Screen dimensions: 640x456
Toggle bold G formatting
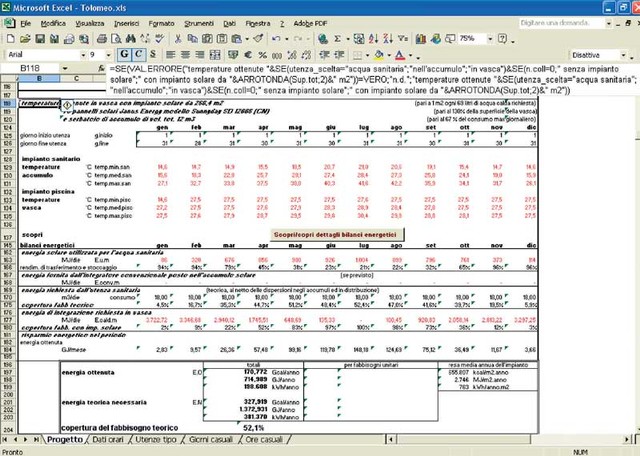124,55
